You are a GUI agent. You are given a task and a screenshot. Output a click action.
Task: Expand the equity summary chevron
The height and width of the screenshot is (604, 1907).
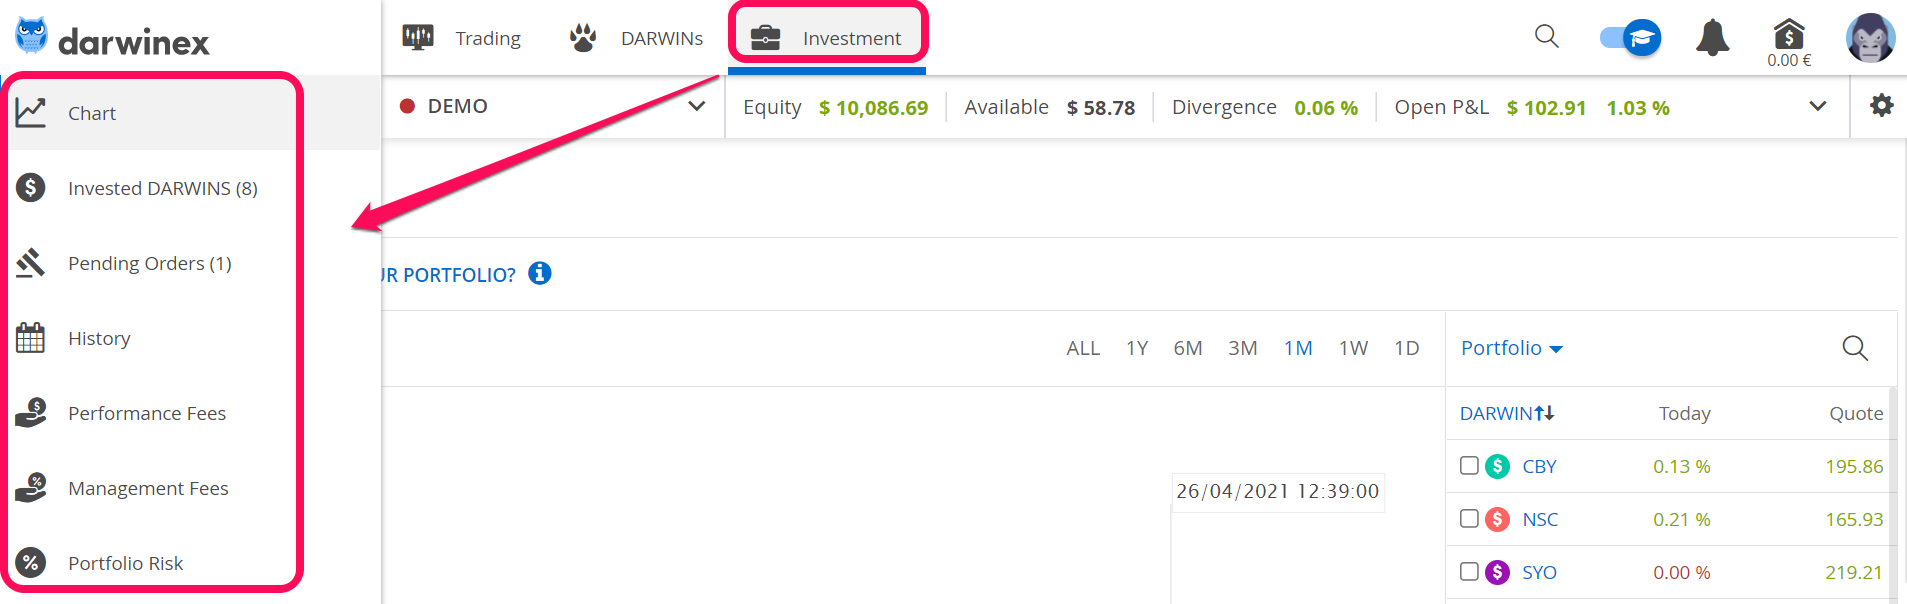tap(1817, 106)
